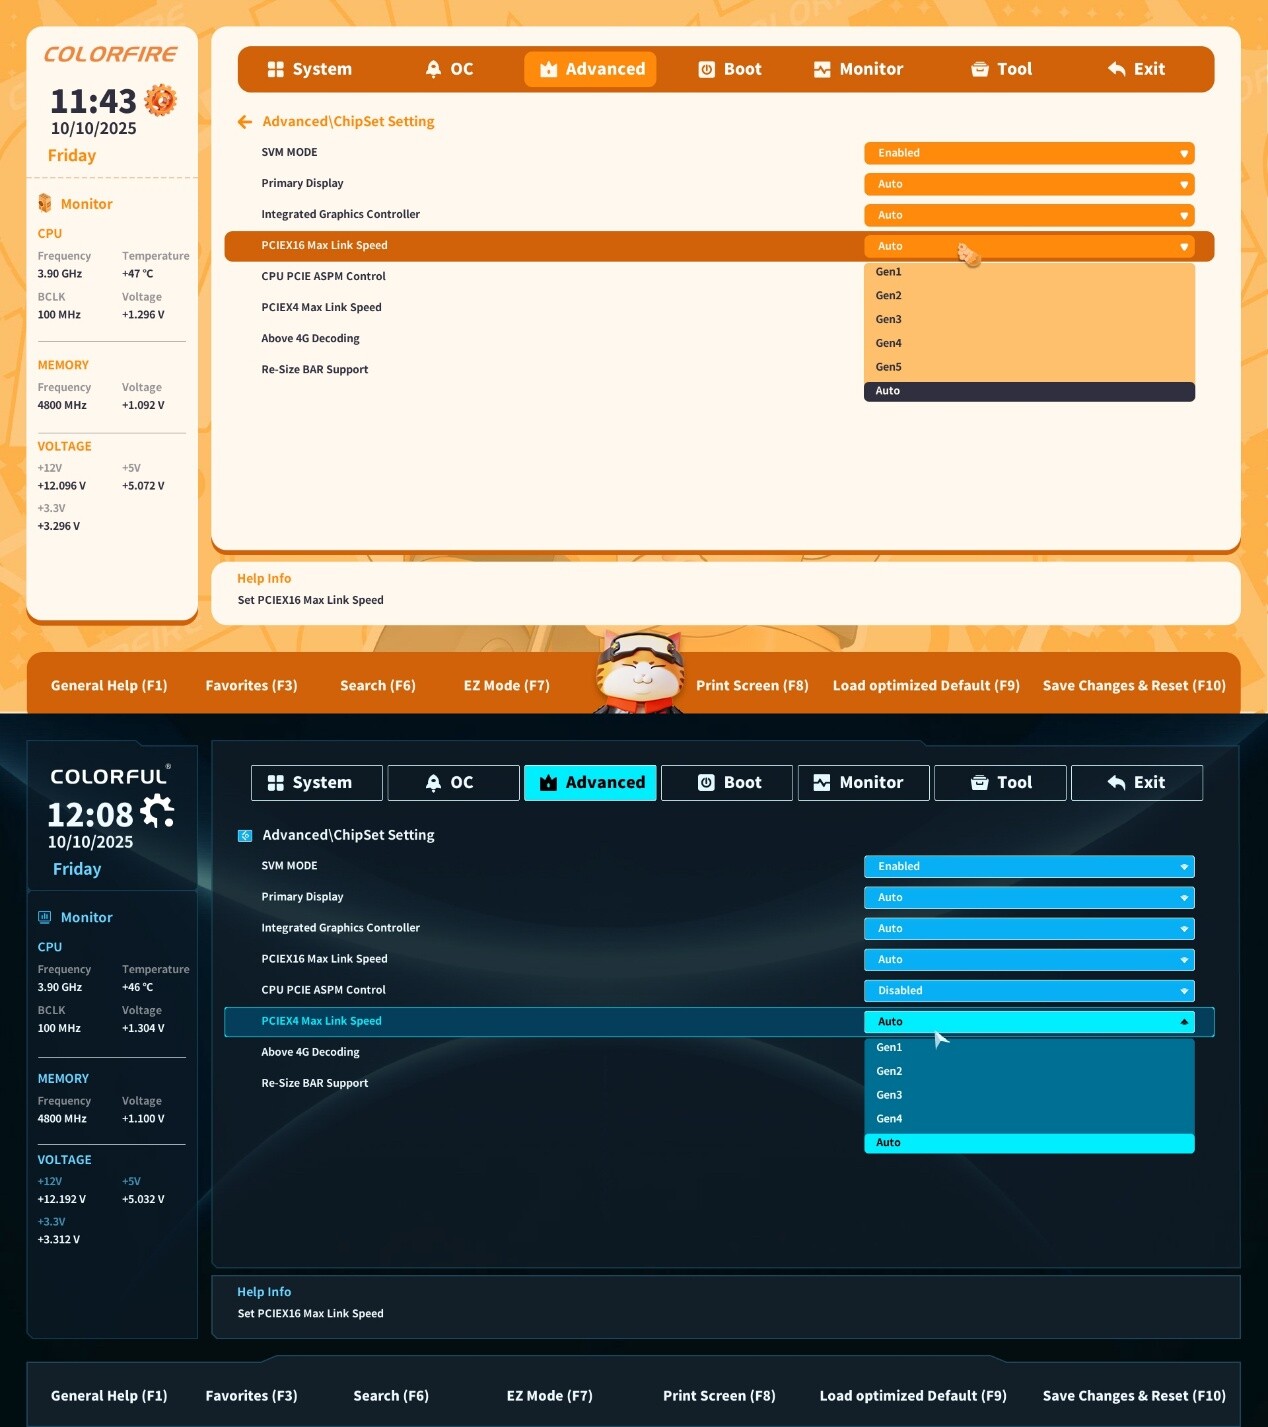Switch to the OC tab in the orange BIOS
This screenshot has height=1427, width=1268.
(x=449, y=69)
